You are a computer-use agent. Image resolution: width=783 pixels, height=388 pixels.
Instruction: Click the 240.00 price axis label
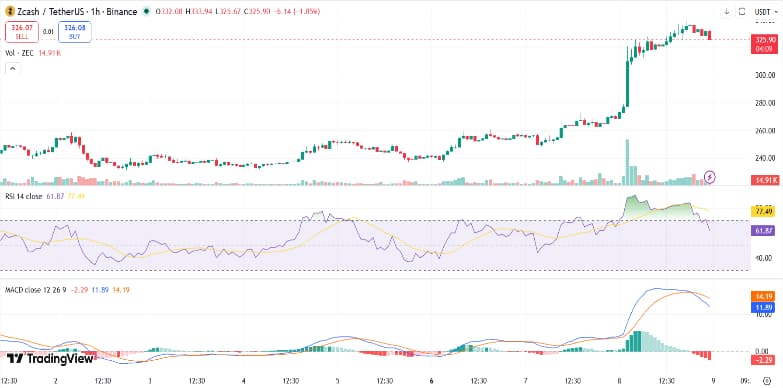pyautogui.click(x=765, y=158)
